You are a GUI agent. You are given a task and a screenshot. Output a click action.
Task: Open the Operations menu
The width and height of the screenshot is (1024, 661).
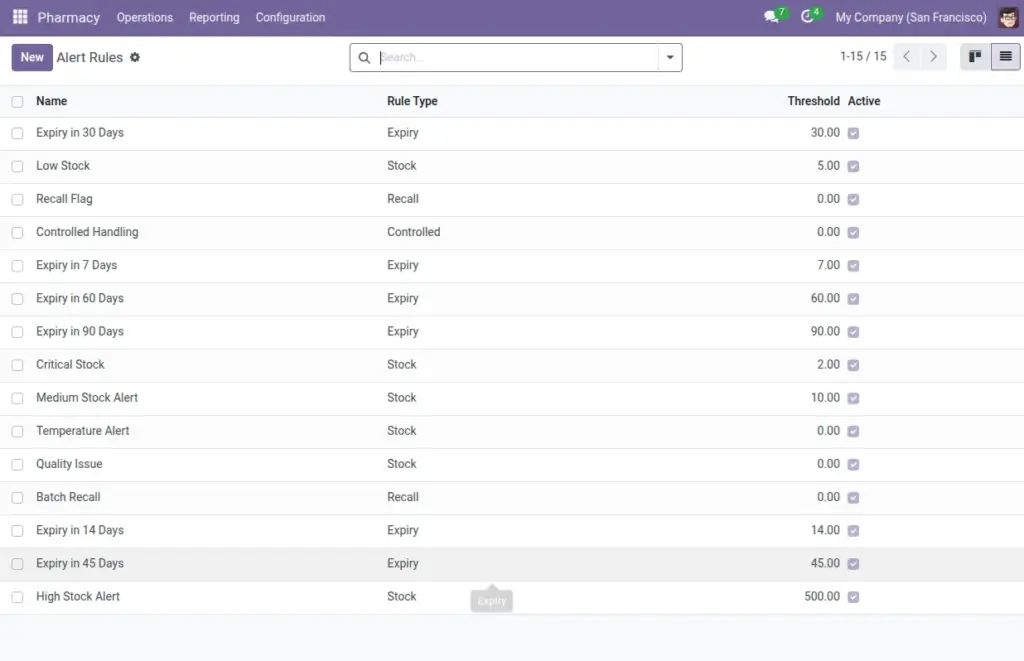pyautogui.click(x=145, y=18)
